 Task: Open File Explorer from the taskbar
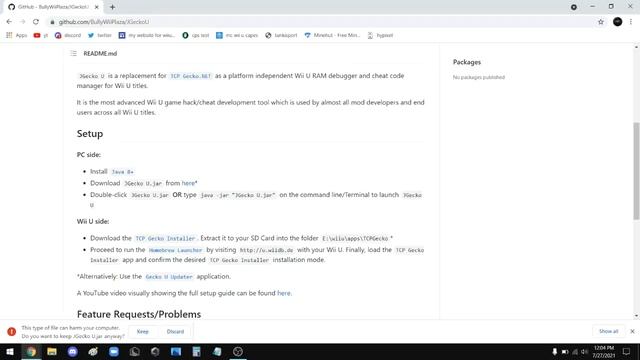(x=52, y=352)
